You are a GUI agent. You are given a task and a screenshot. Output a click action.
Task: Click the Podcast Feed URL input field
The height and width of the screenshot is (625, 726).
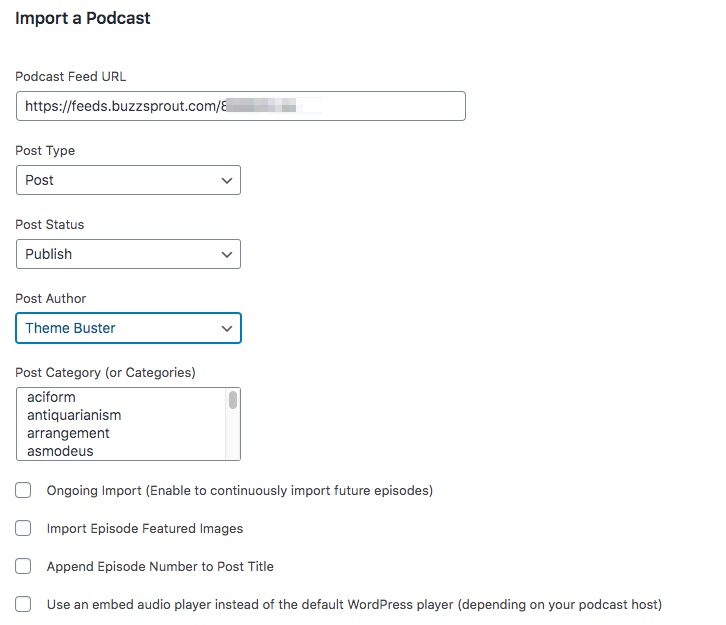click(x=240, y=106)
